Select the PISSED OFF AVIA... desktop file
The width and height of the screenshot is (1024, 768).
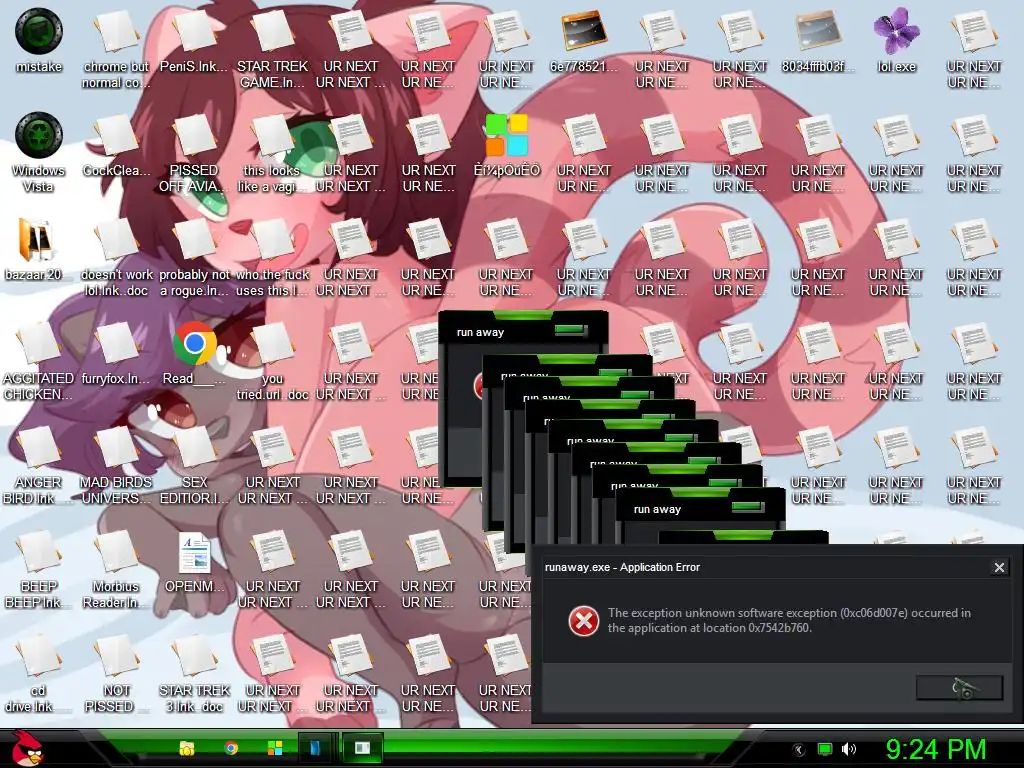[194, 153]
